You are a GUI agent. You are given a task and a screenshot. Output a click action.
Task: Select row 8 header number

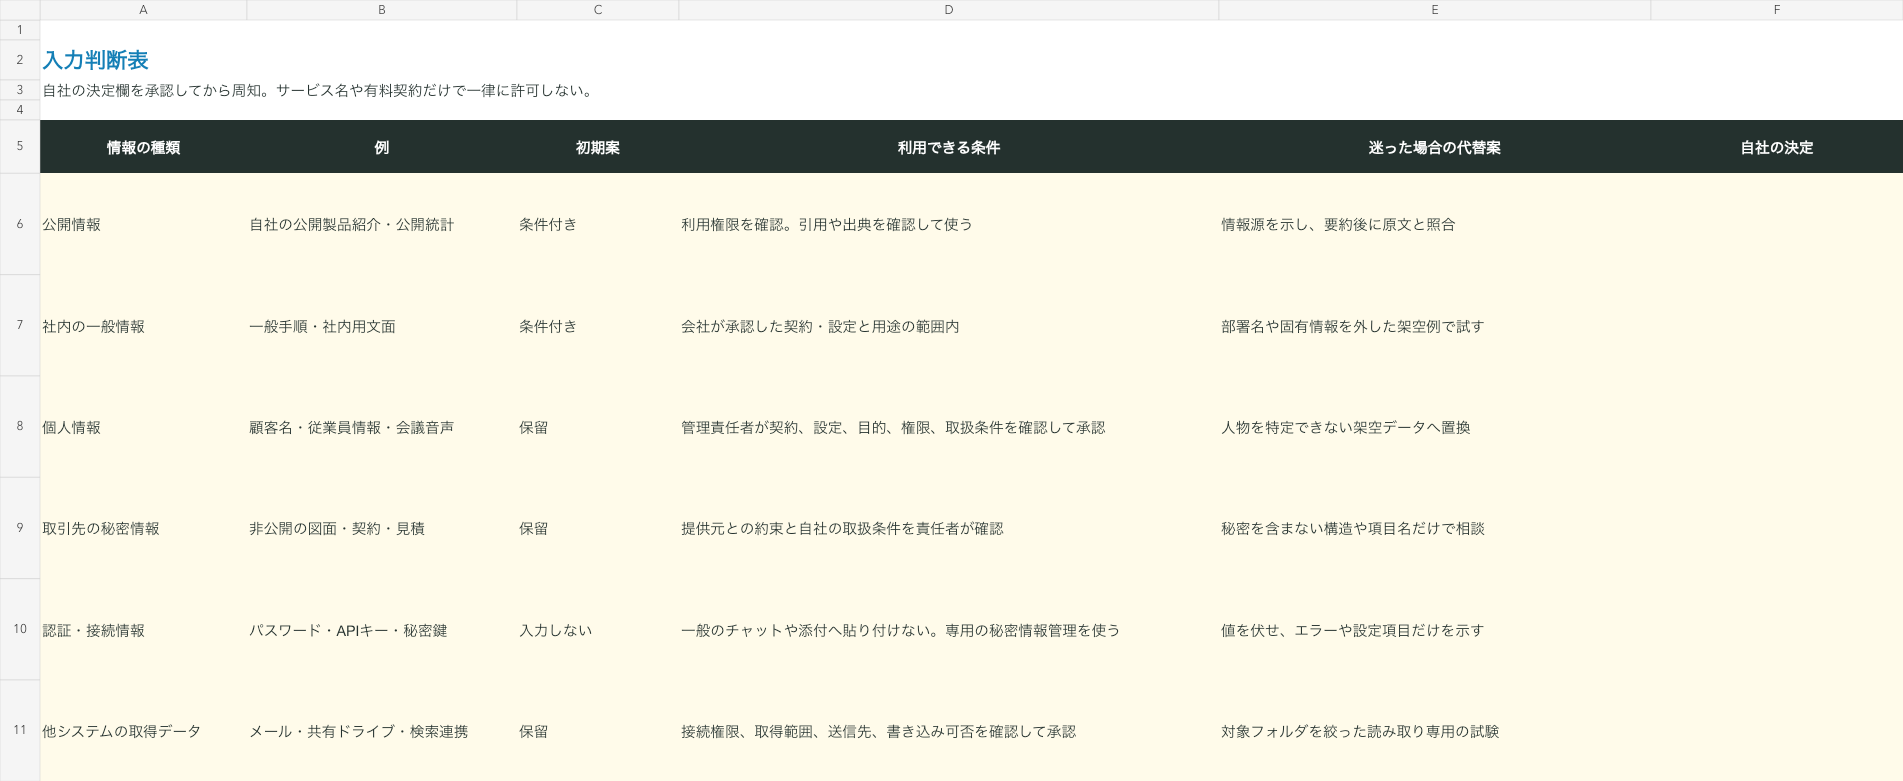click(20, 426)
